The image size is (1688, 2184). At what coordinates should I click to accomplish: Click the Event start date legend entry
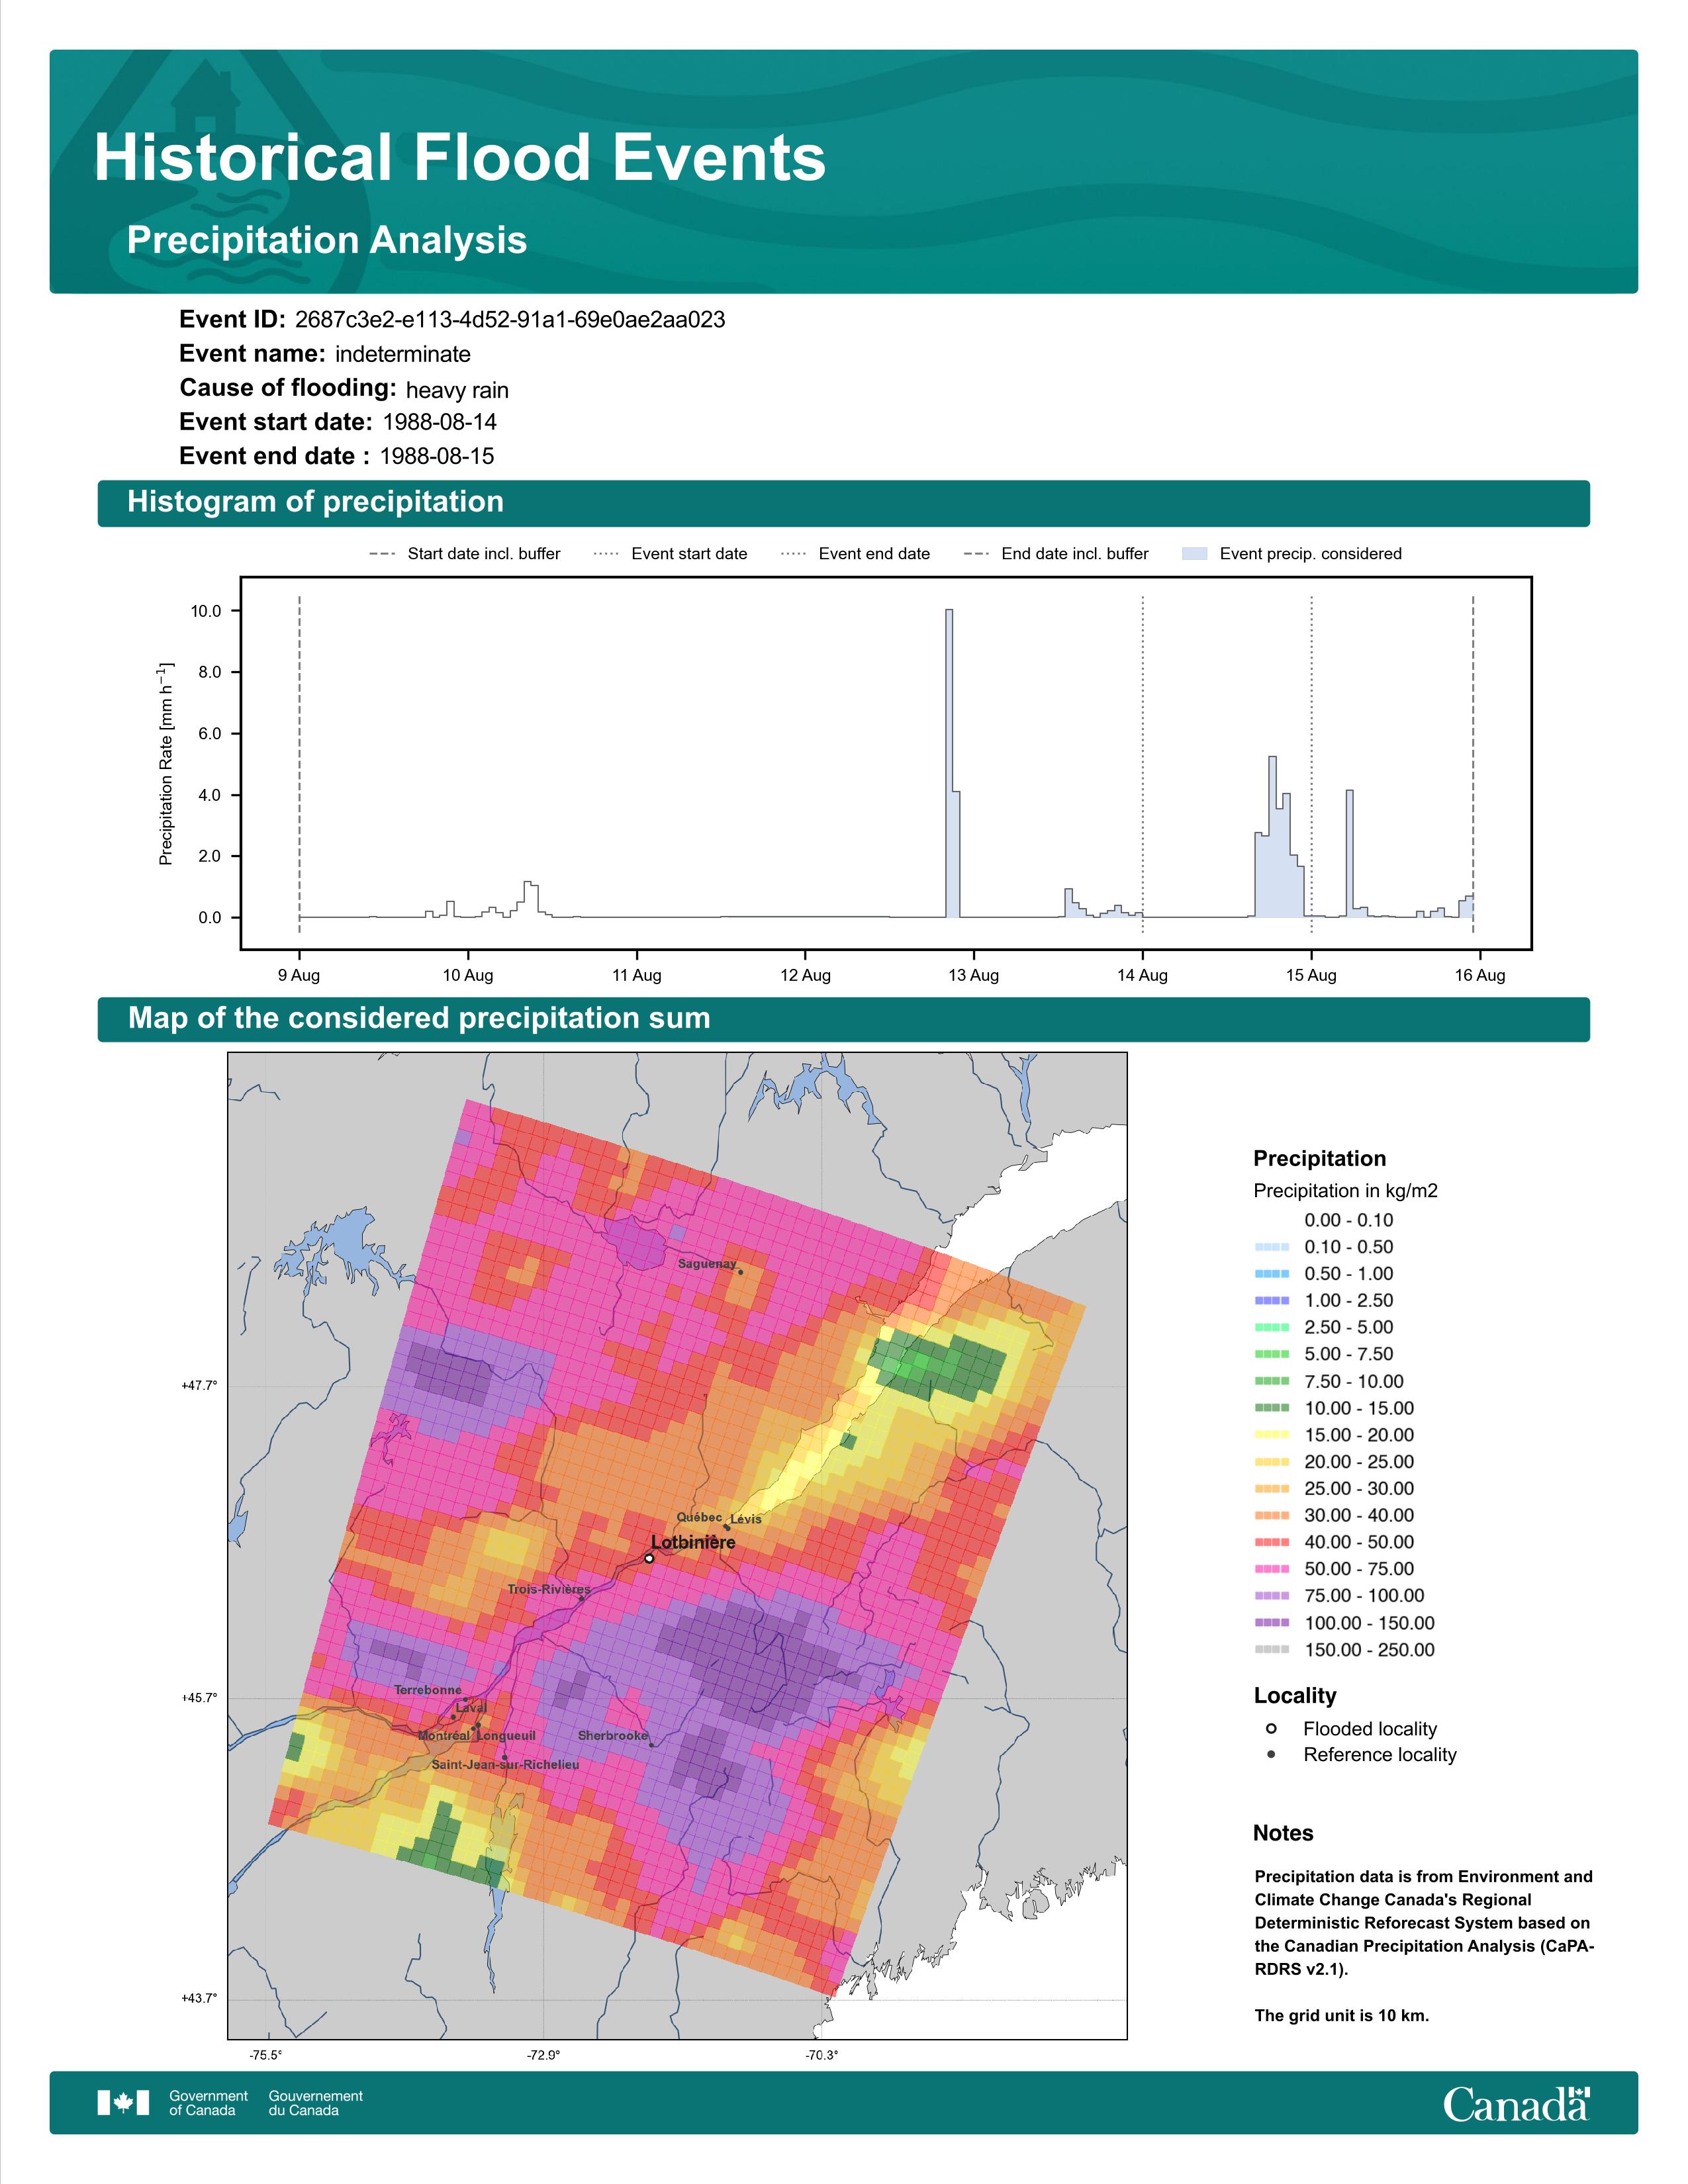(x=670, y=554)
